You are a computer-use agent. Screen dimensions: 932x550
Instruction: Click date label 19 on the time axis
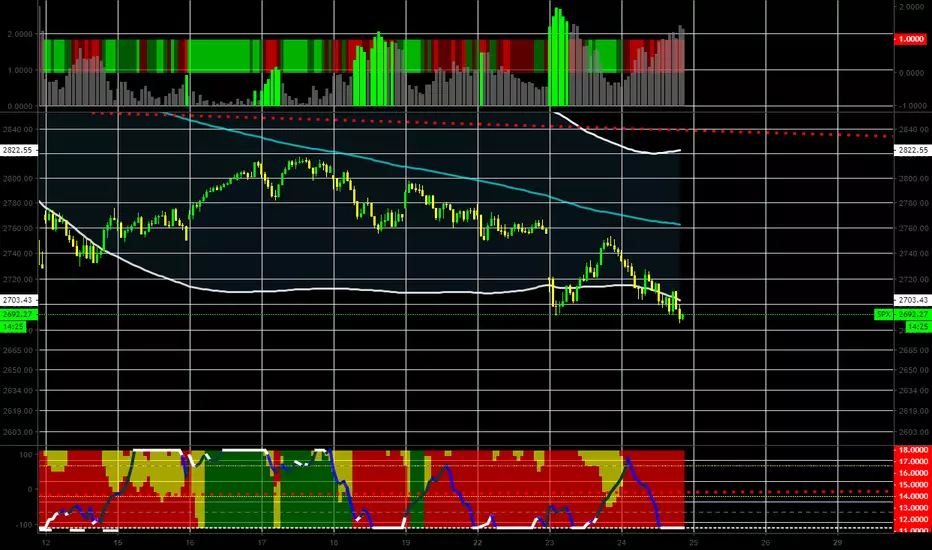405,542
